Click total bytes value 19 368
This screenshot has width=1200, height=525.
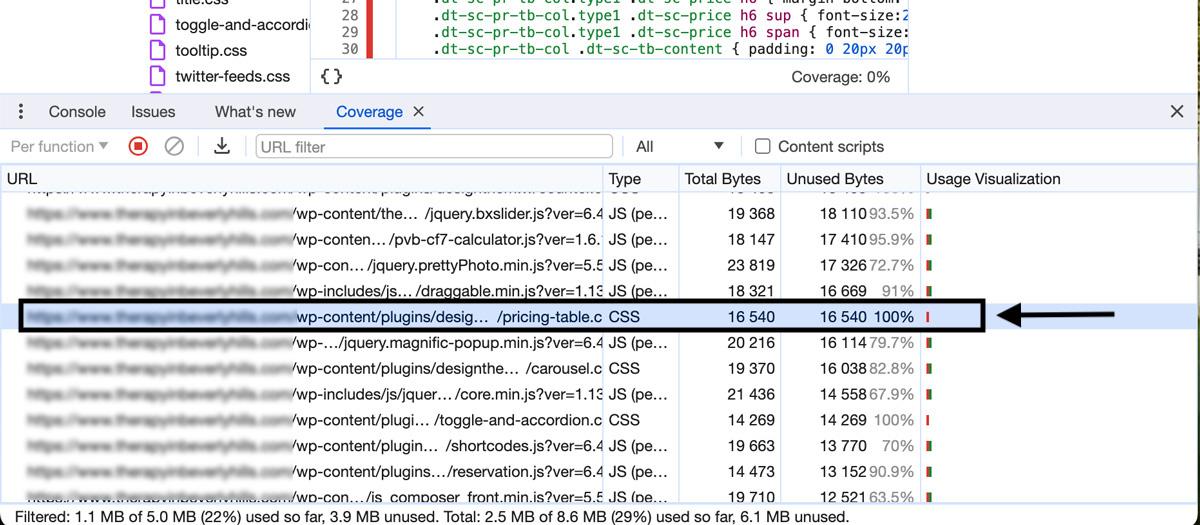pos(751,213)
